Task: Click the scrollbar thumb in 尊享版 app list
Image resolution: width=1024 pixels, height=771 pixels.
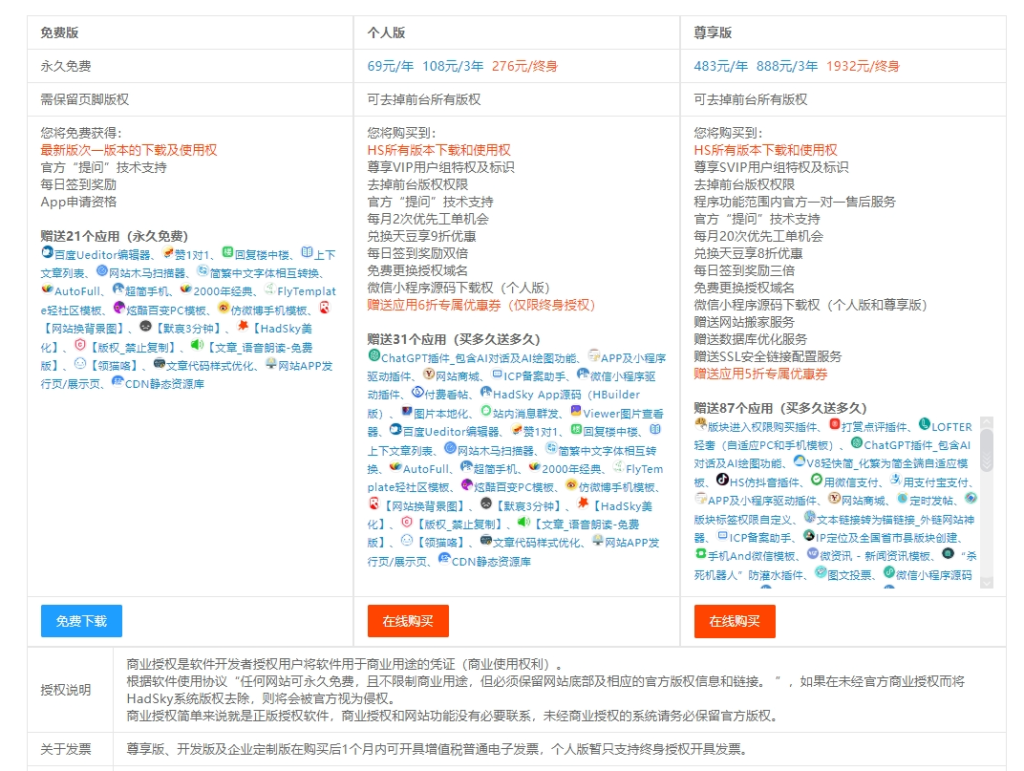Action: pyautogui.click(x=986, y=450)
